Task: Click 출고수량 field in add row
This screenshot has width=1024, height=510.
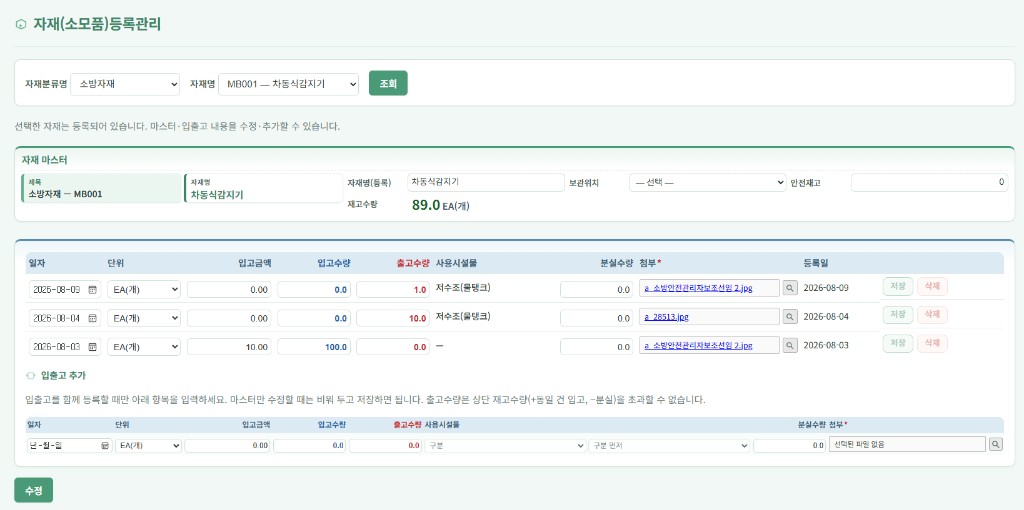Action: (386, 445)
